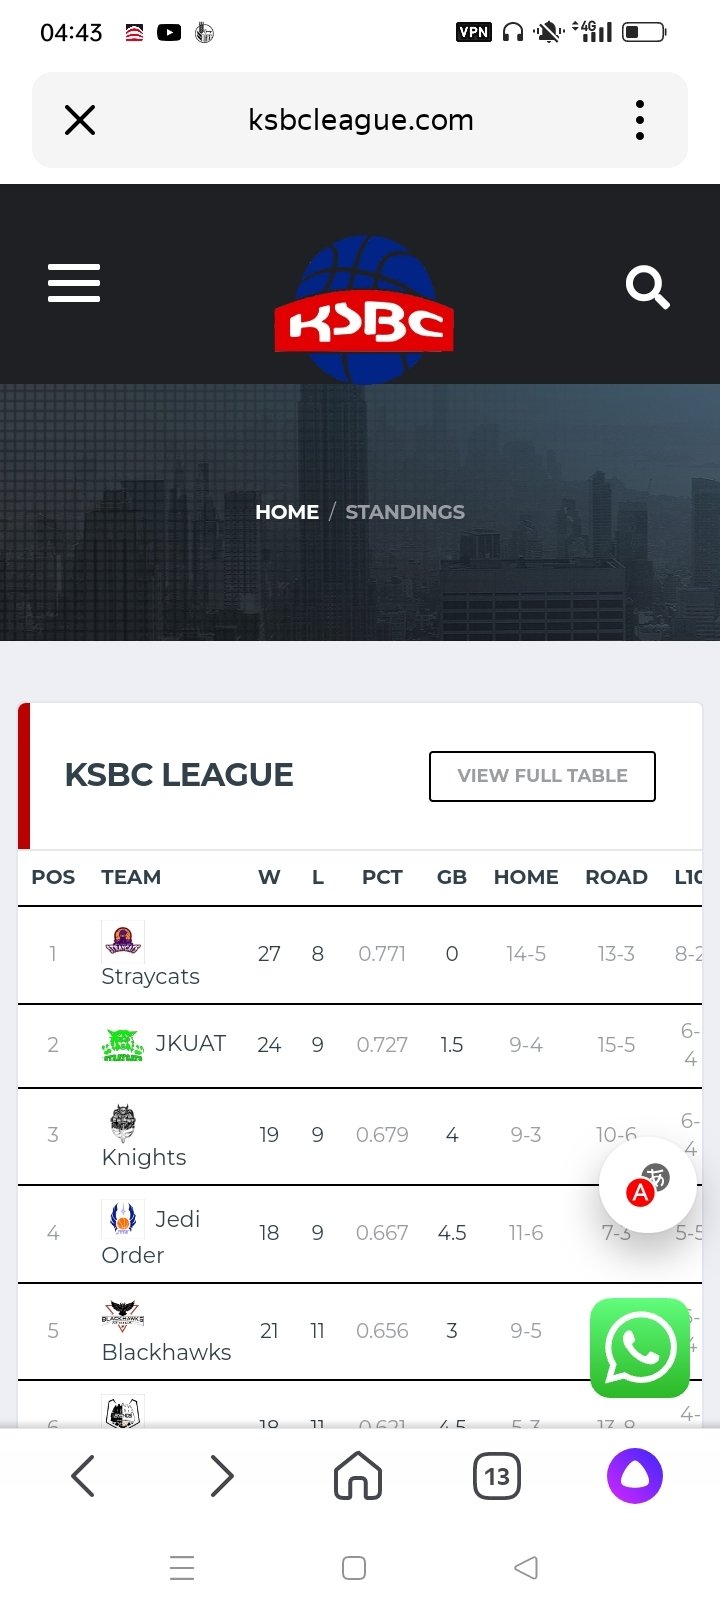This screenshot has width=720, height=1612.
Task: Click the View Full Table button
Action: pos(542,776)
